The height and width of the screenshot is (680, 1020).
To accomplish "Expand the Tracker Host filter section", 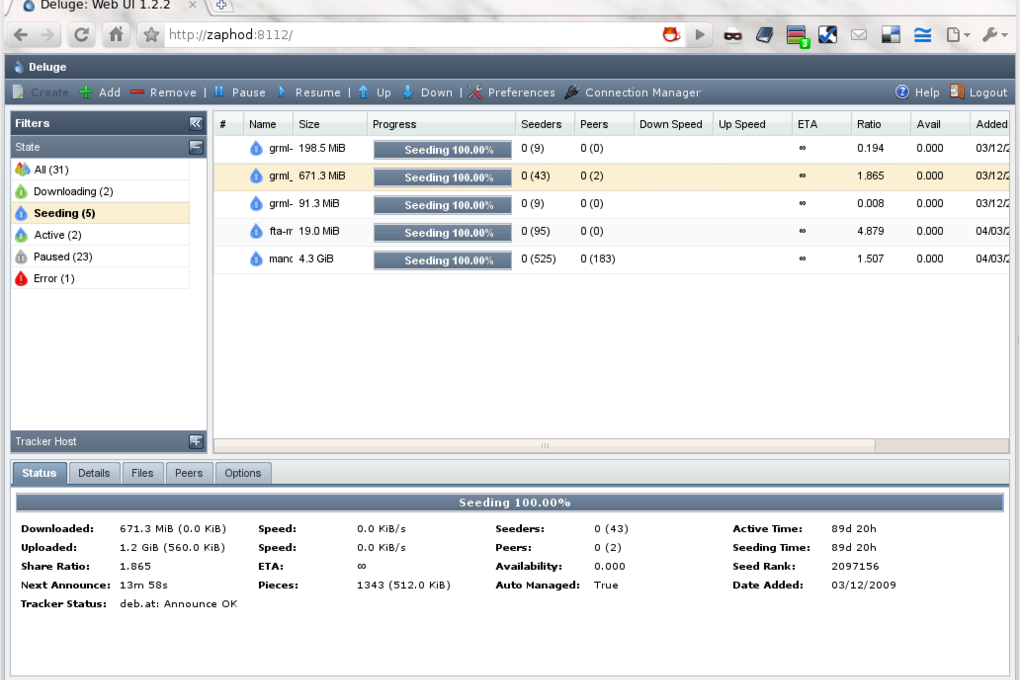I will (x=196, y=442).
